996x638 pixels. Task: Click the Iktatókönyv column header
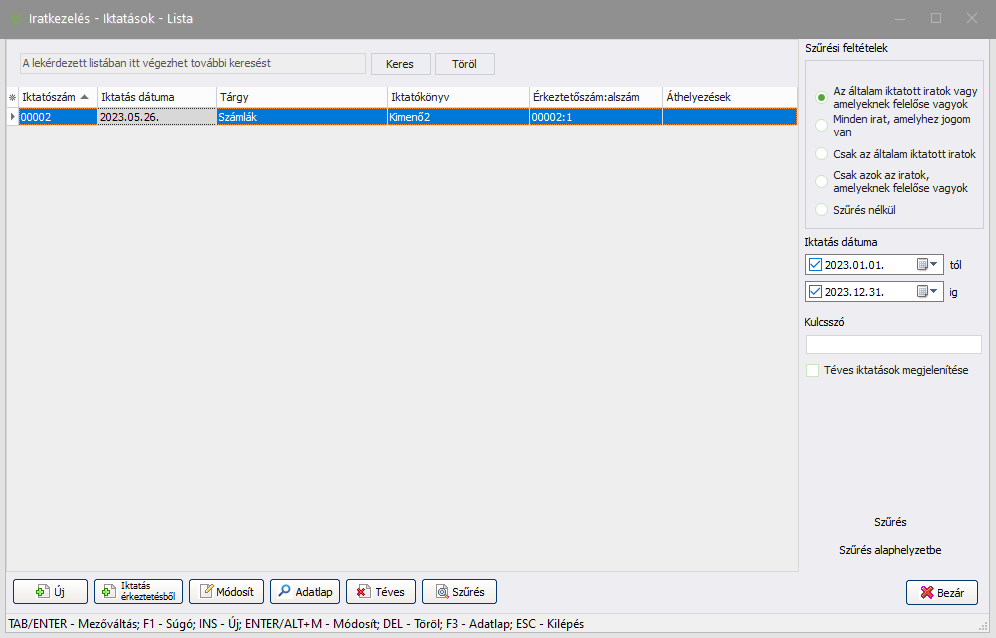(x=458, y=97)
